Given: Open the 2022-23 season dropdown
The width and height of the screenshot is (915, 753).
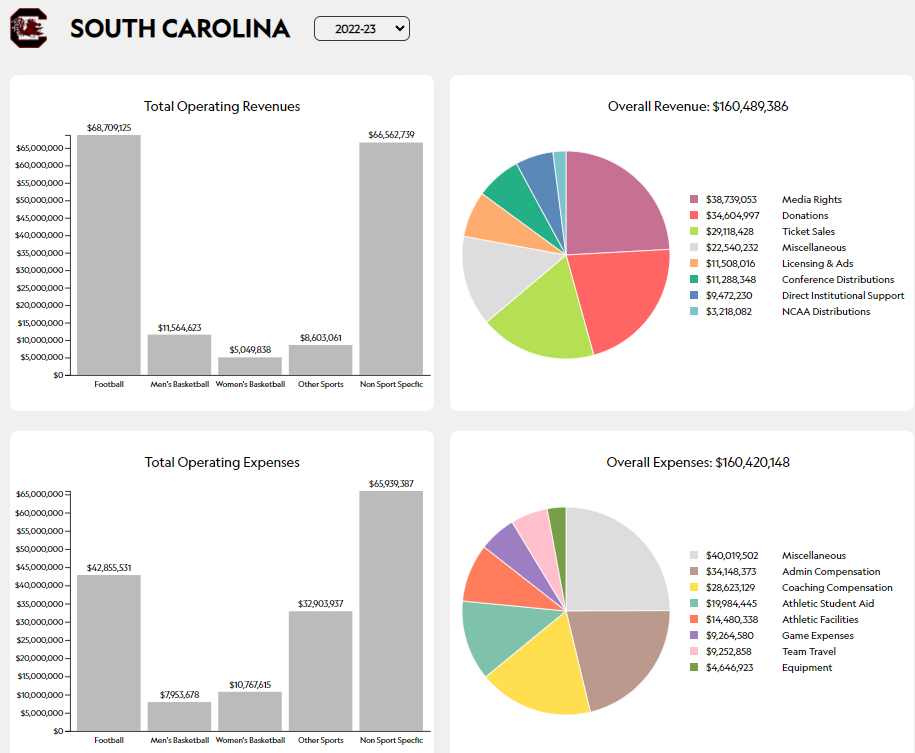Looking at the screenshot, I should pos(361,29).
